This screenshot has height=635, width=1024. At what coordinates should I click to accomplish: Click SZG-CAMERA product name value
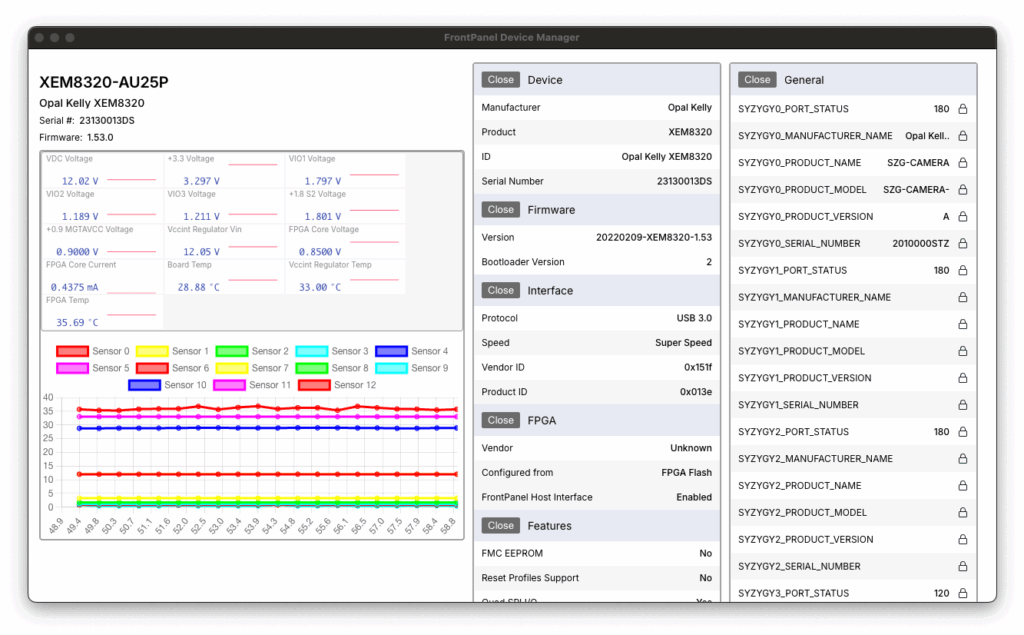[x=918, y=163]
